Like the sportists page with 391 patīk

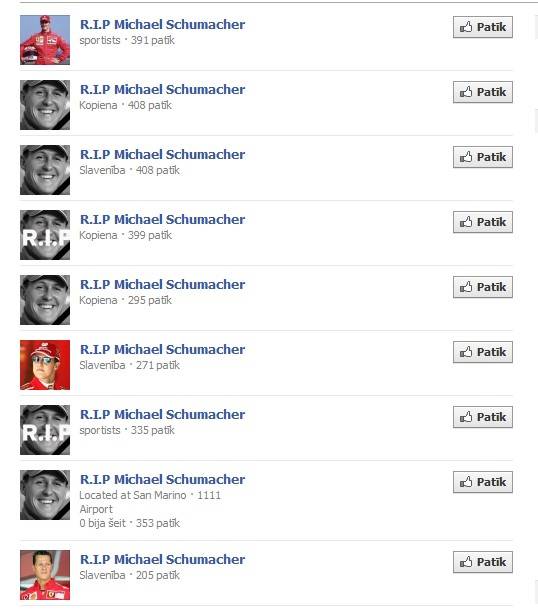click(x=483, y=27)
